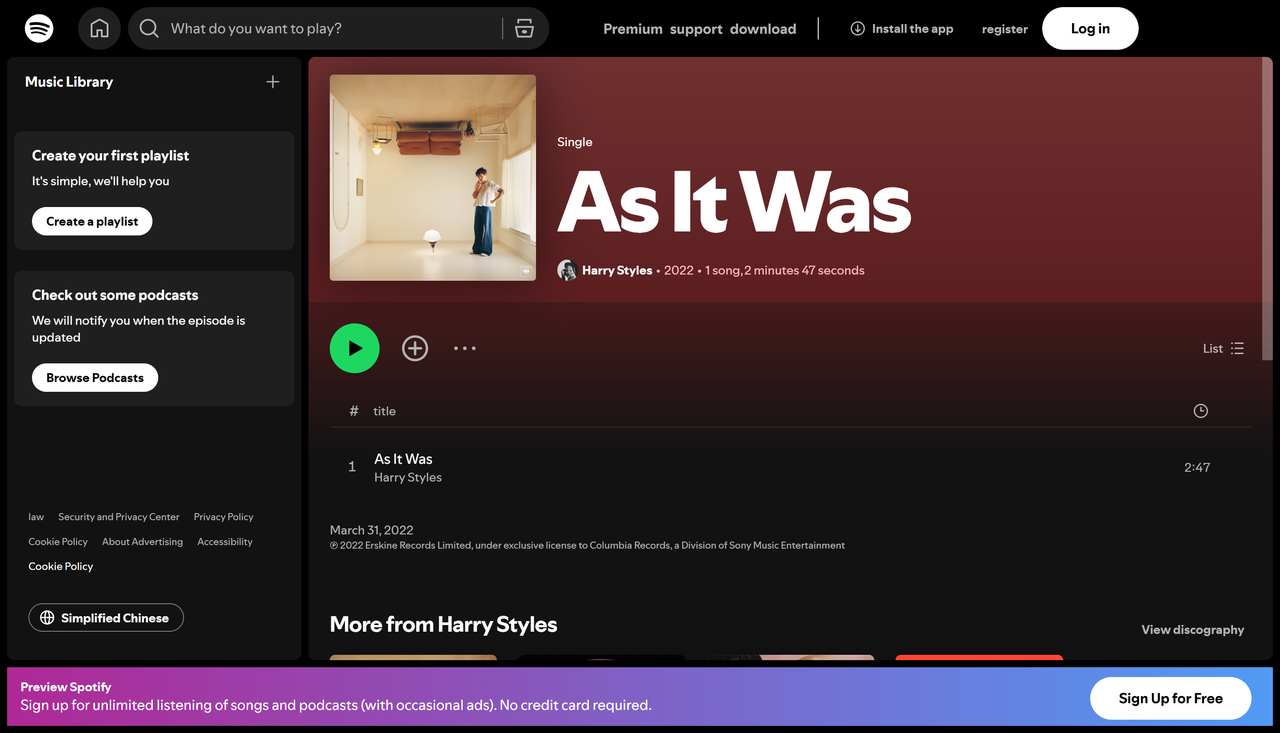Click the Log in button
Image resolution: width=1280 pixels, height=733 pixels.
1090,28
